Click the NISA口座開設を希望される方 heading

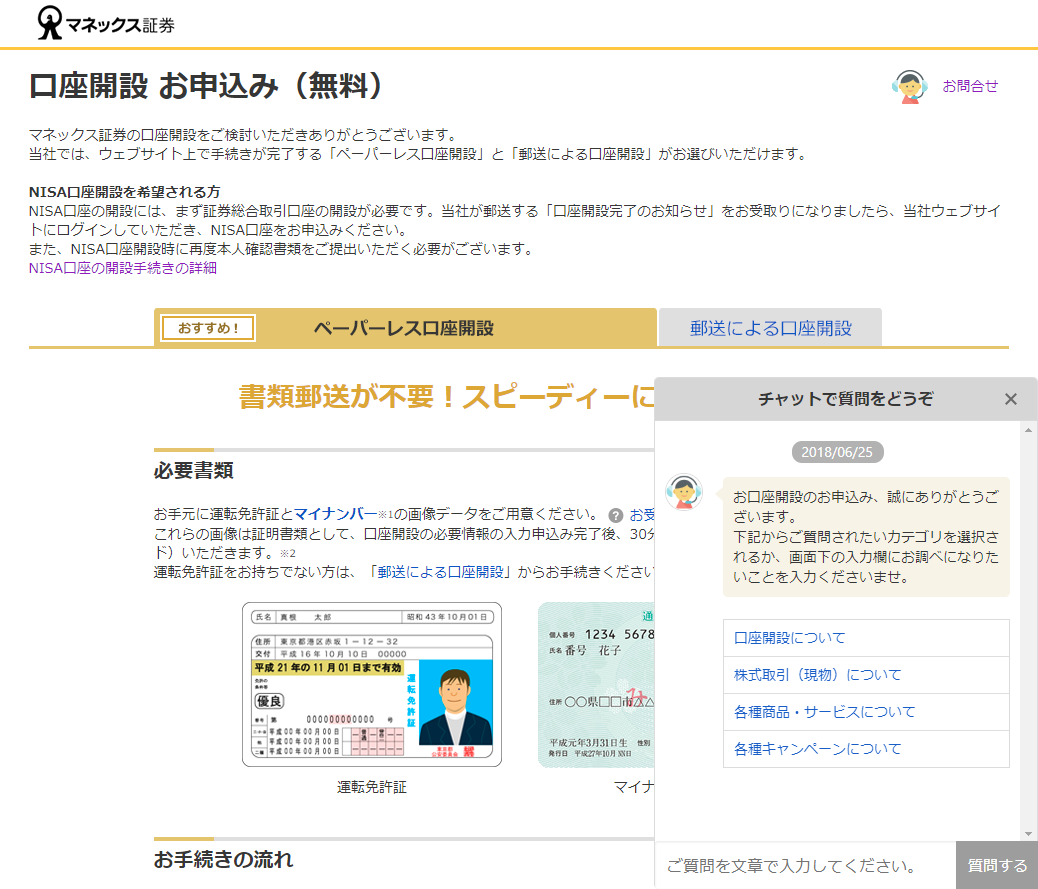click(124, 192)
